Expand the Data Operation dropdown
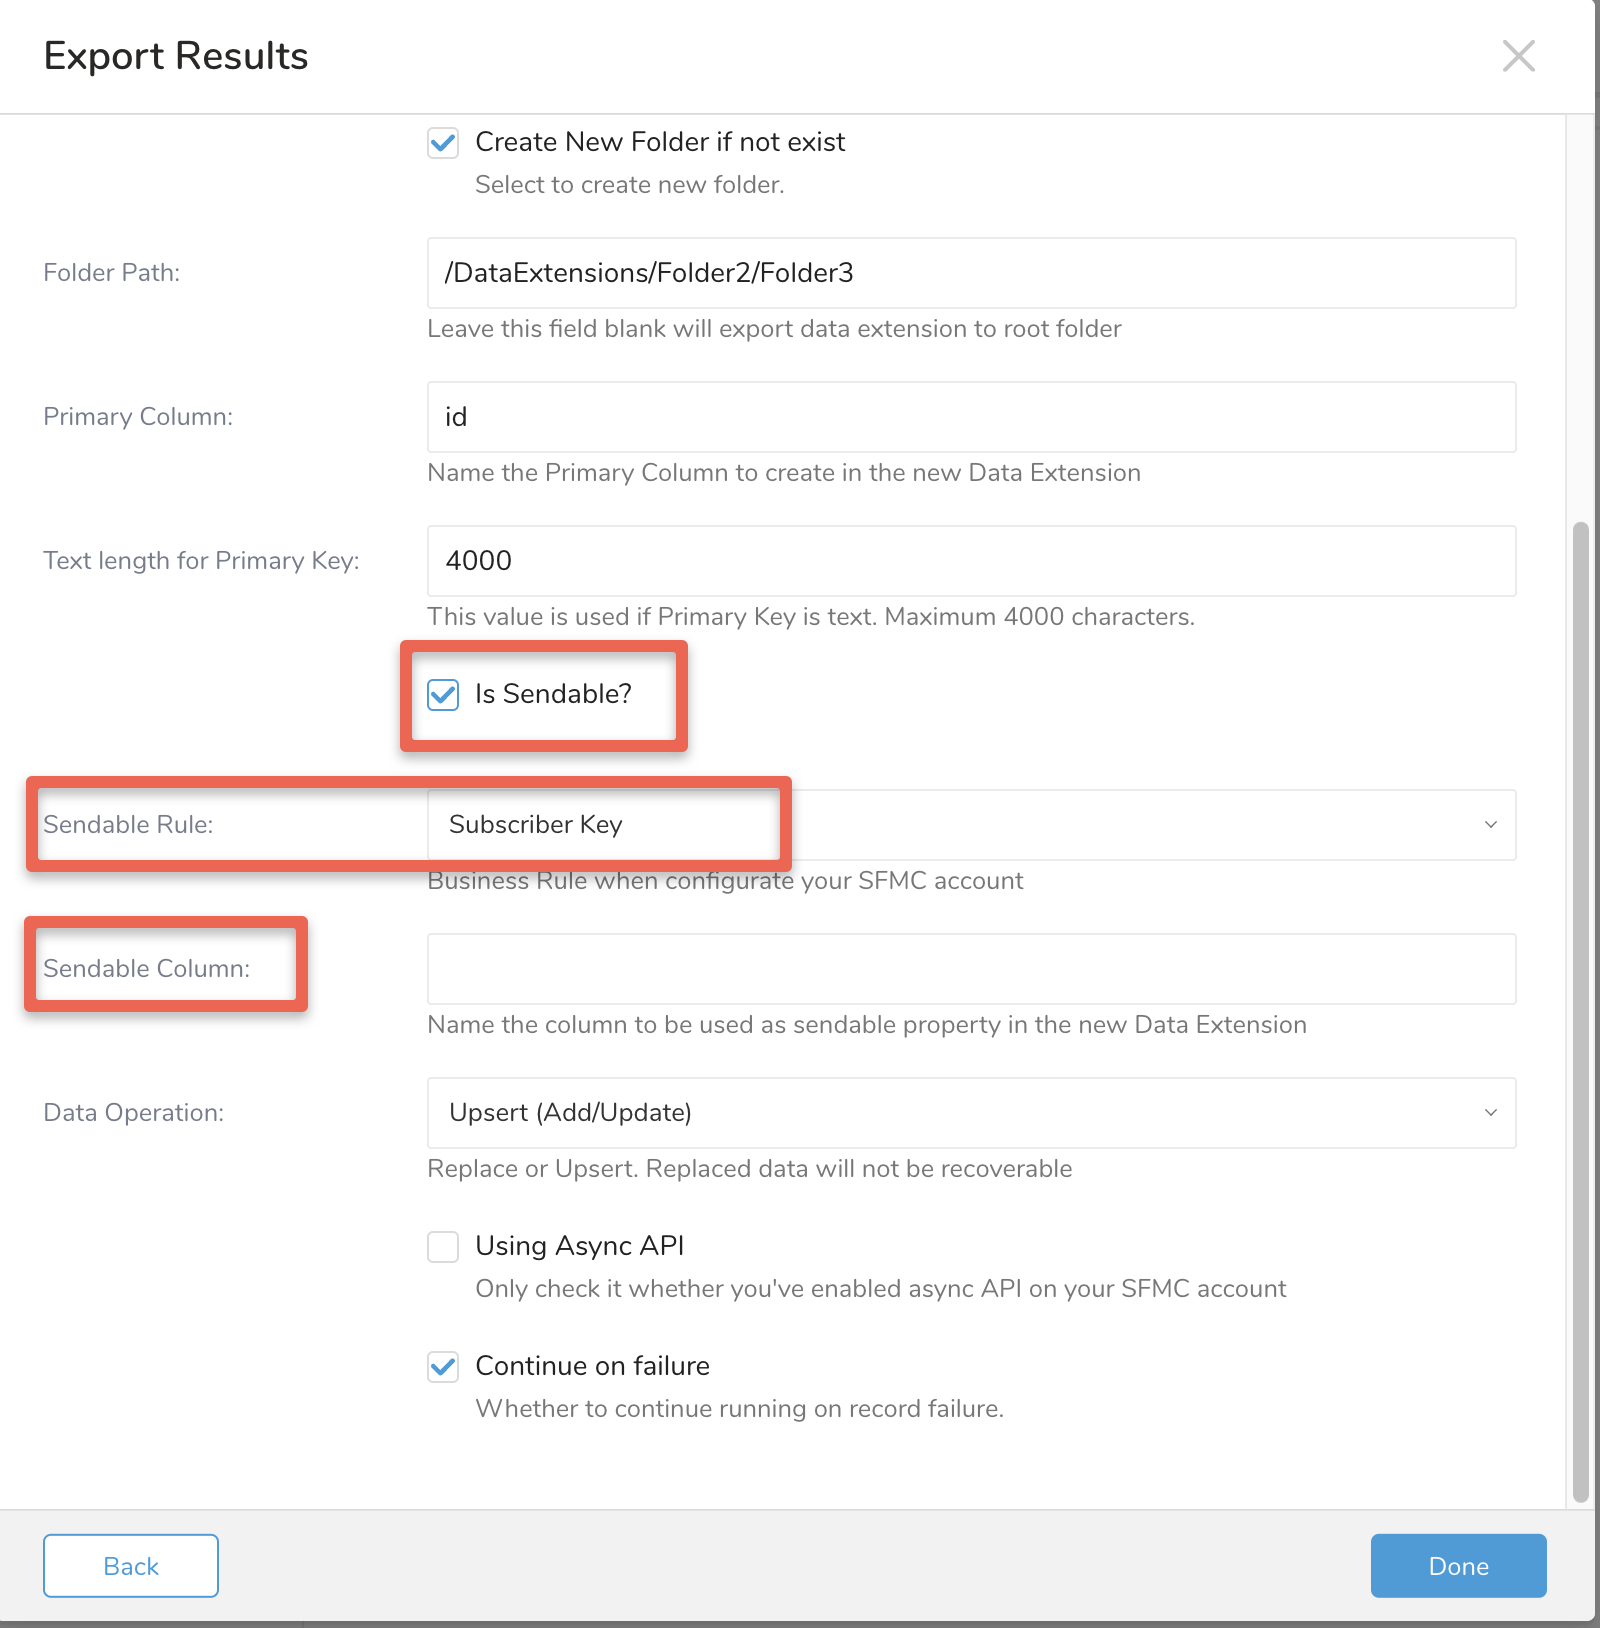Screen dimensions: 1600x1628 click(970, 1113)
